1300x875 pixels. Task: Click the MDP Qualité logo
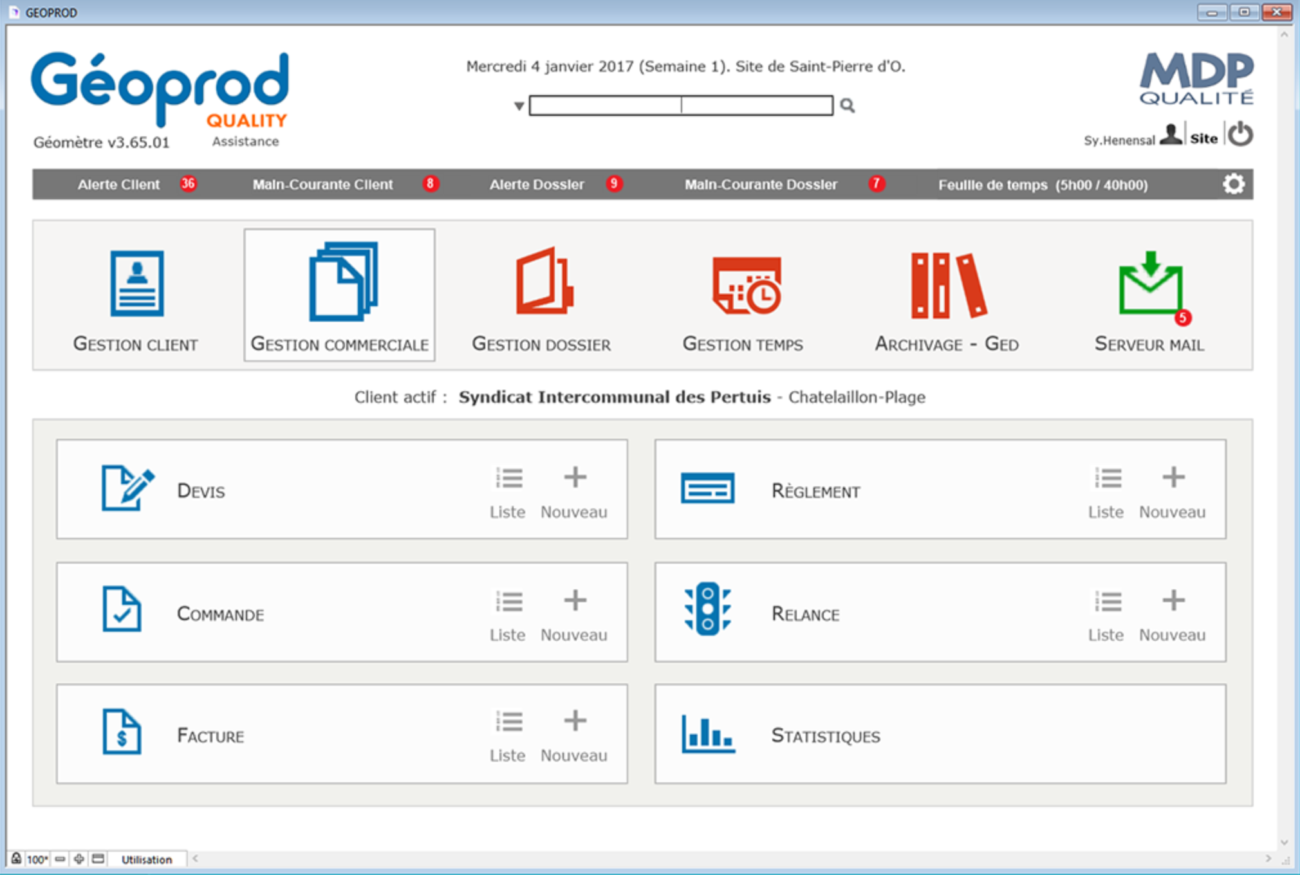tap(1196, 79)
